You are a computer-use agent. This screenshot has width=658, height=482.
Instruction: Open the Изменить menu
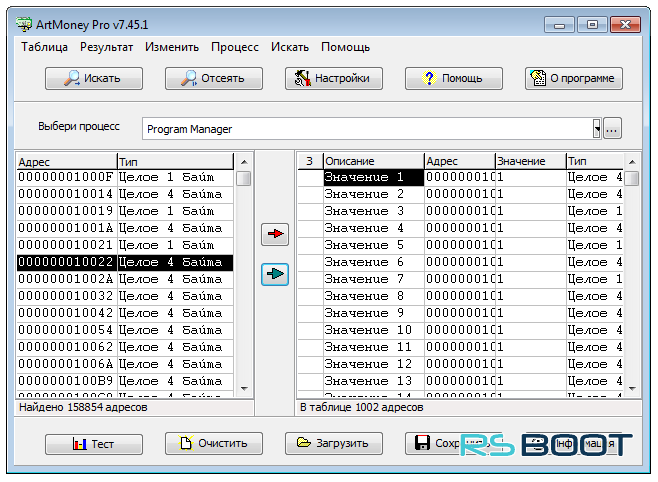tap(172, 47)
